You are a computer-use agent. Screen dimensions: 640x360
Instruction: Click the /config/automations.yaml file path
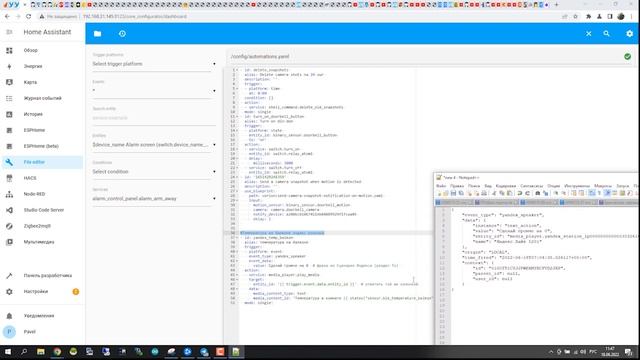click(x=260, y=57)
